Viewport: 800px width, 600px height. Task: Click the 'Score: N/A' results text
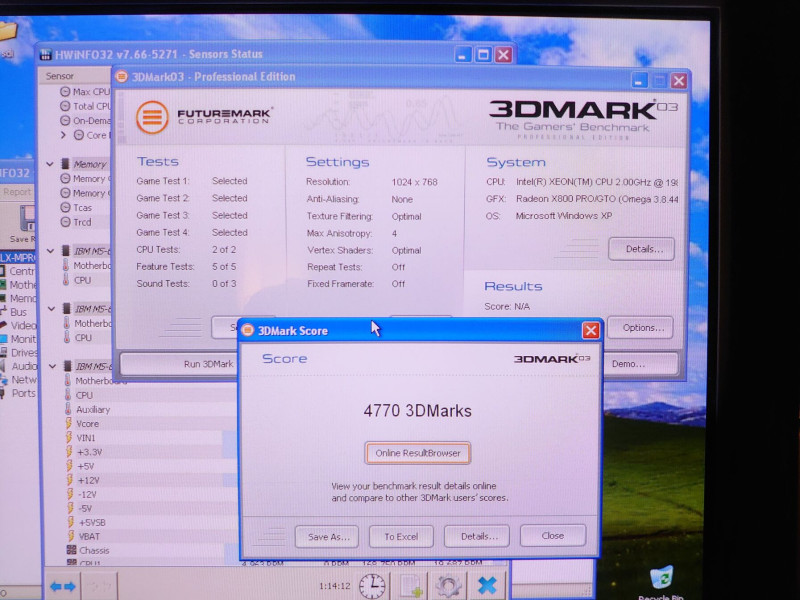coord(507,307)
